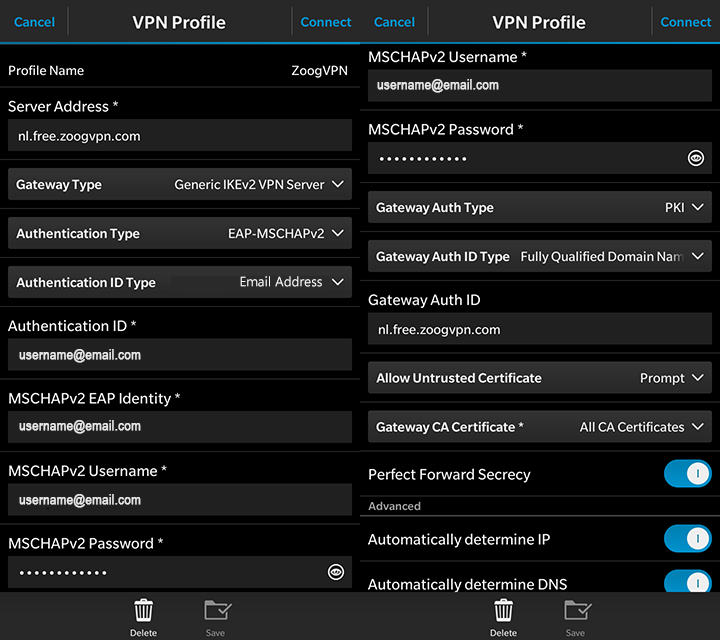720x640 pixels.
Task: Click the Server Address input field
Action: (x=180, y=136)
